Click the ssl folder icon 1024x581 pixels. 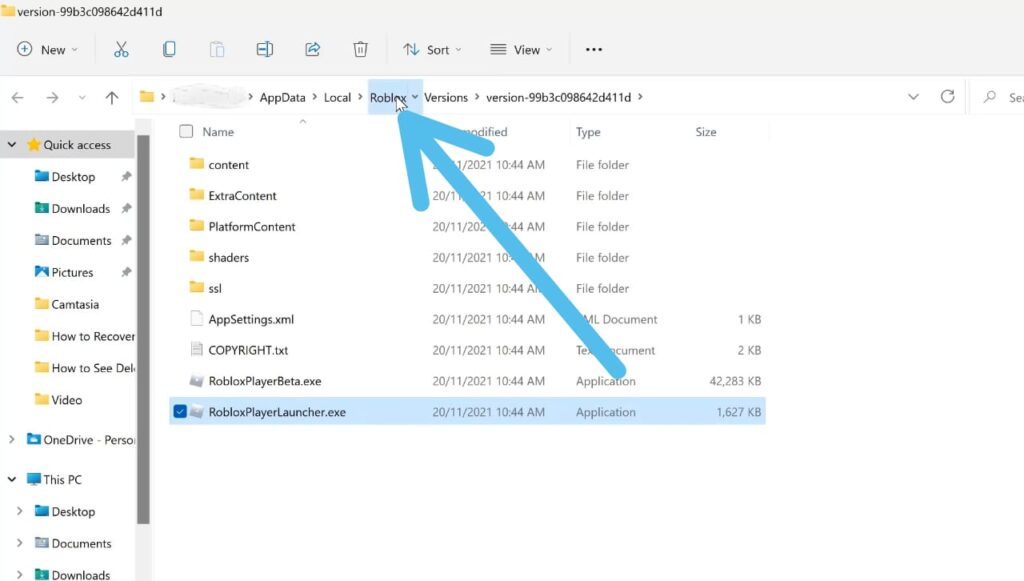click(196, 287)
